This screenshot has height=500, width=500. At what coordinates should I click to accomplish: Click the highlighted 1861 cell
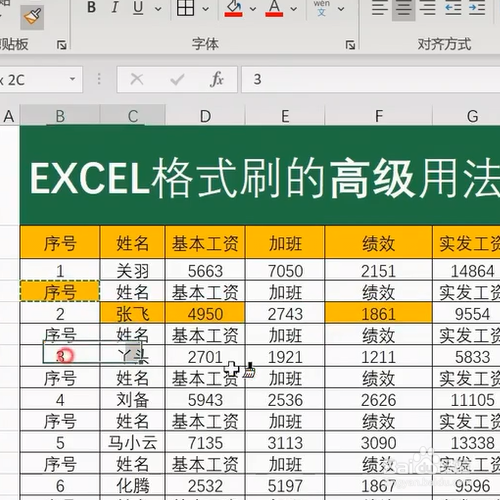379,313
